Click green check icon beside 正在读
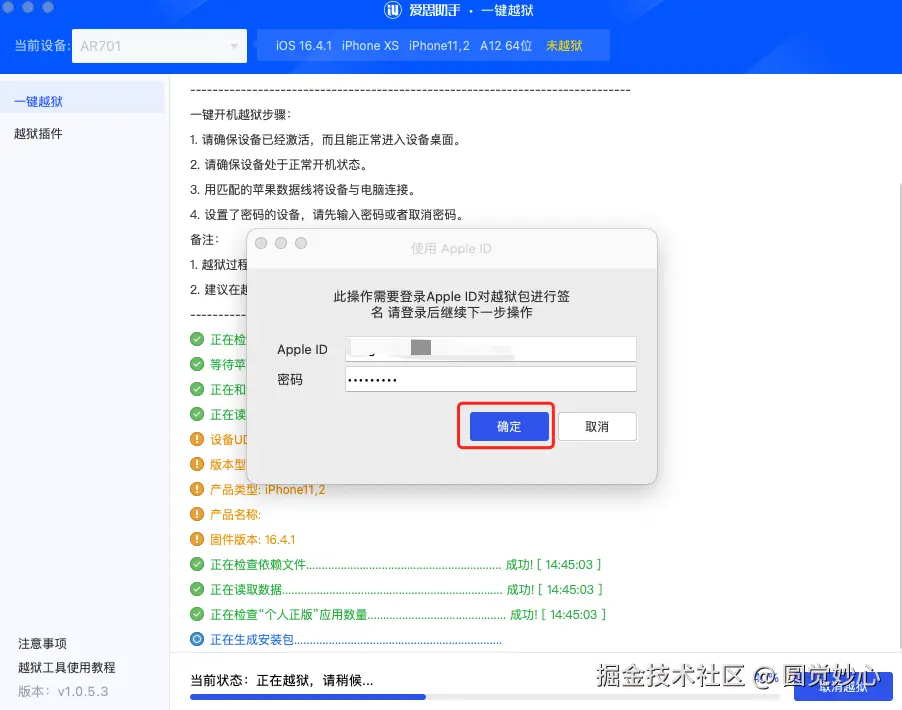 tap(197, 414)
